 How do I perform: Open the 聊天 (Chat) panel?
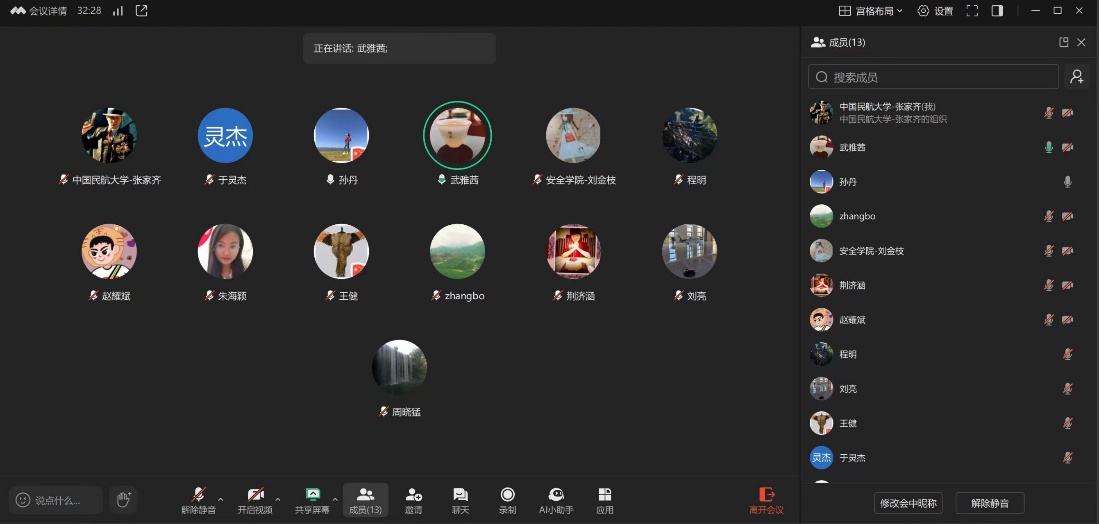tap(460, 500)
